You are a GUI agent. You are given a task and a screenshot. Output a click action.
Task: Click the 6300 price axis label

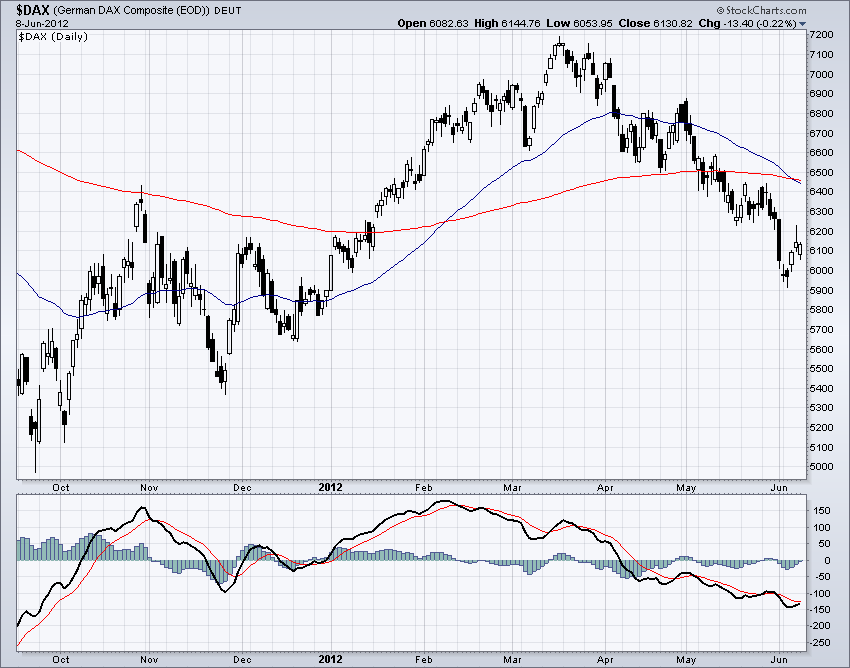click(821, 211)
